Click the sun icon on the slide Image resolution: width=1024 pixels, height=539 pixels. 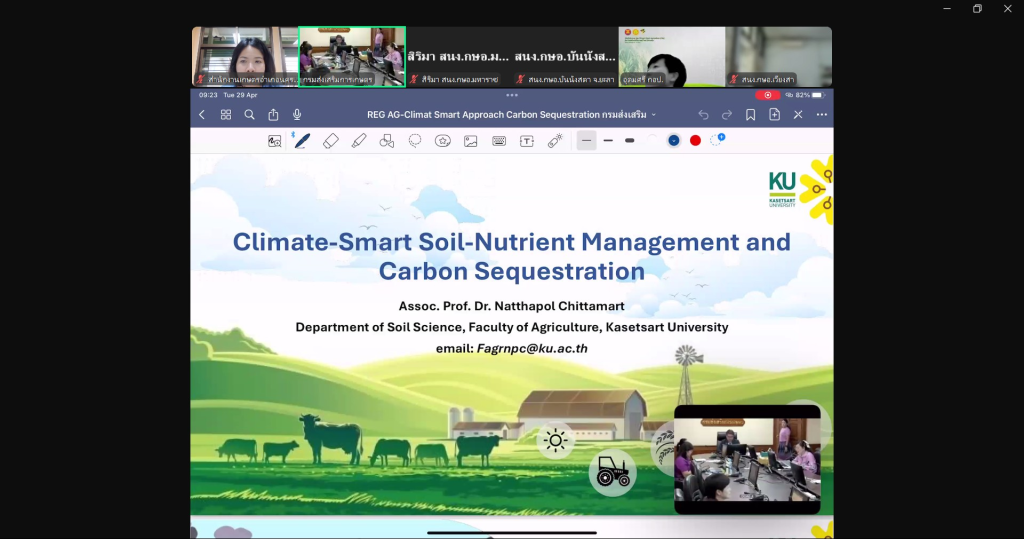556,440
